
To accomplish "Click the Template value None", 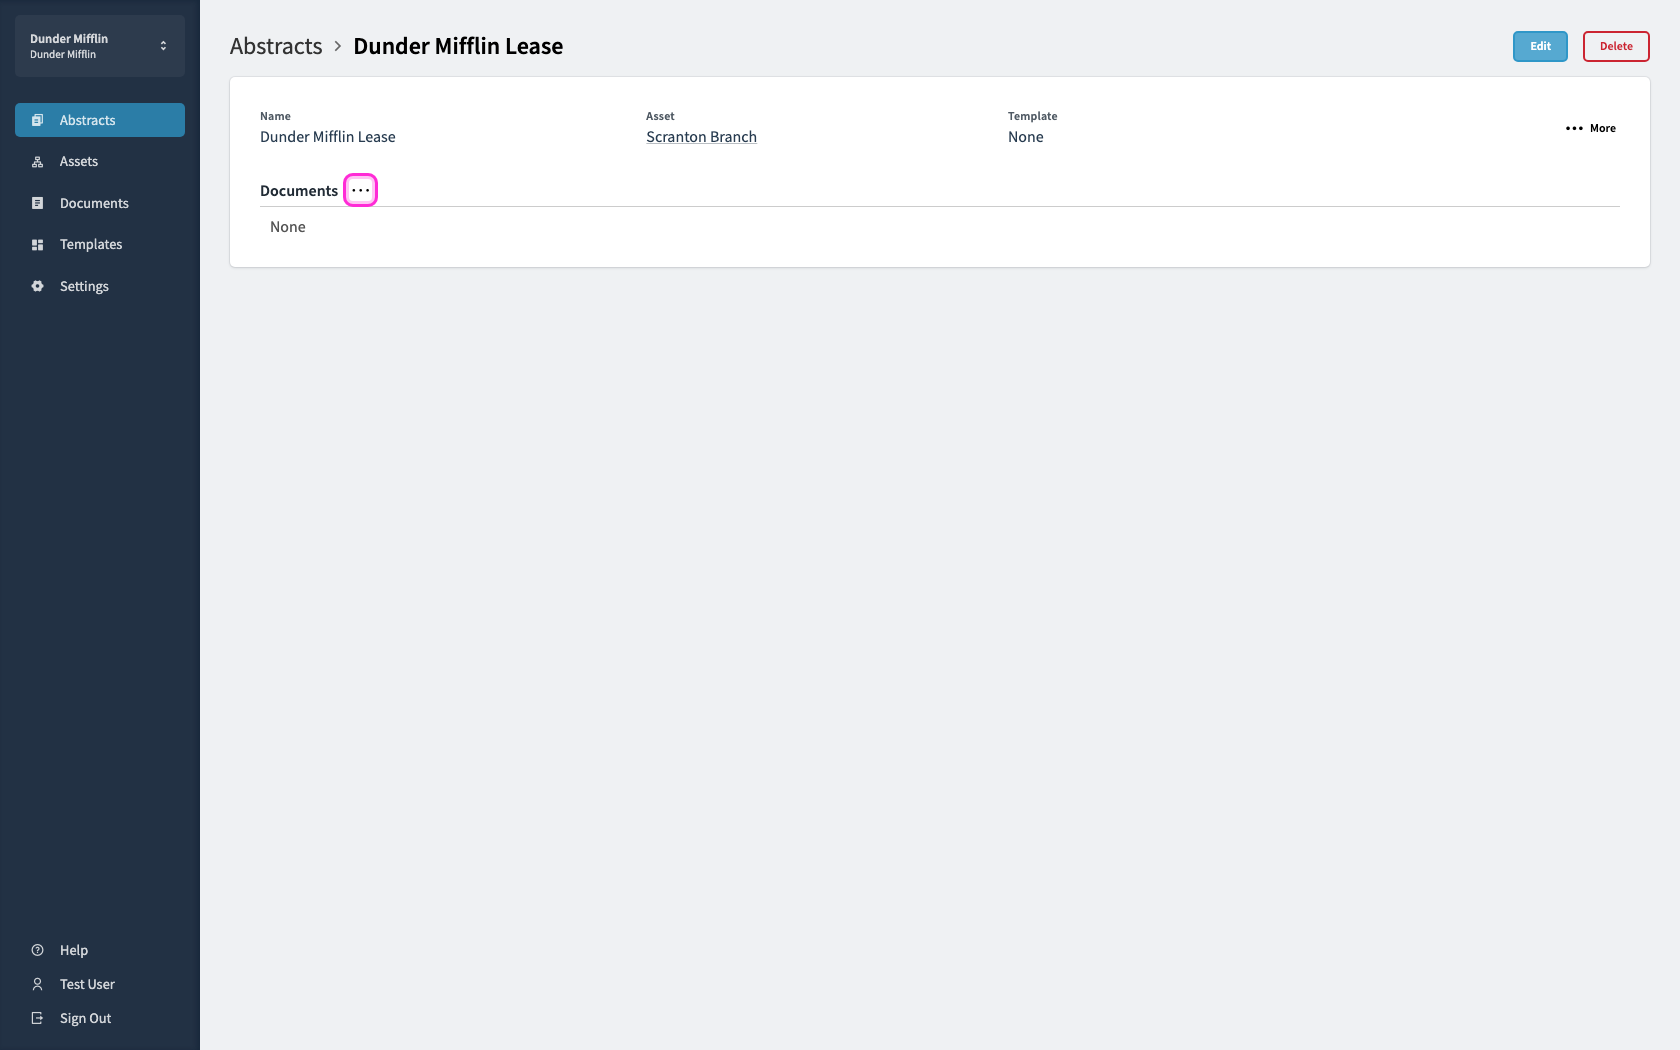I will (x=1026, y=137).
